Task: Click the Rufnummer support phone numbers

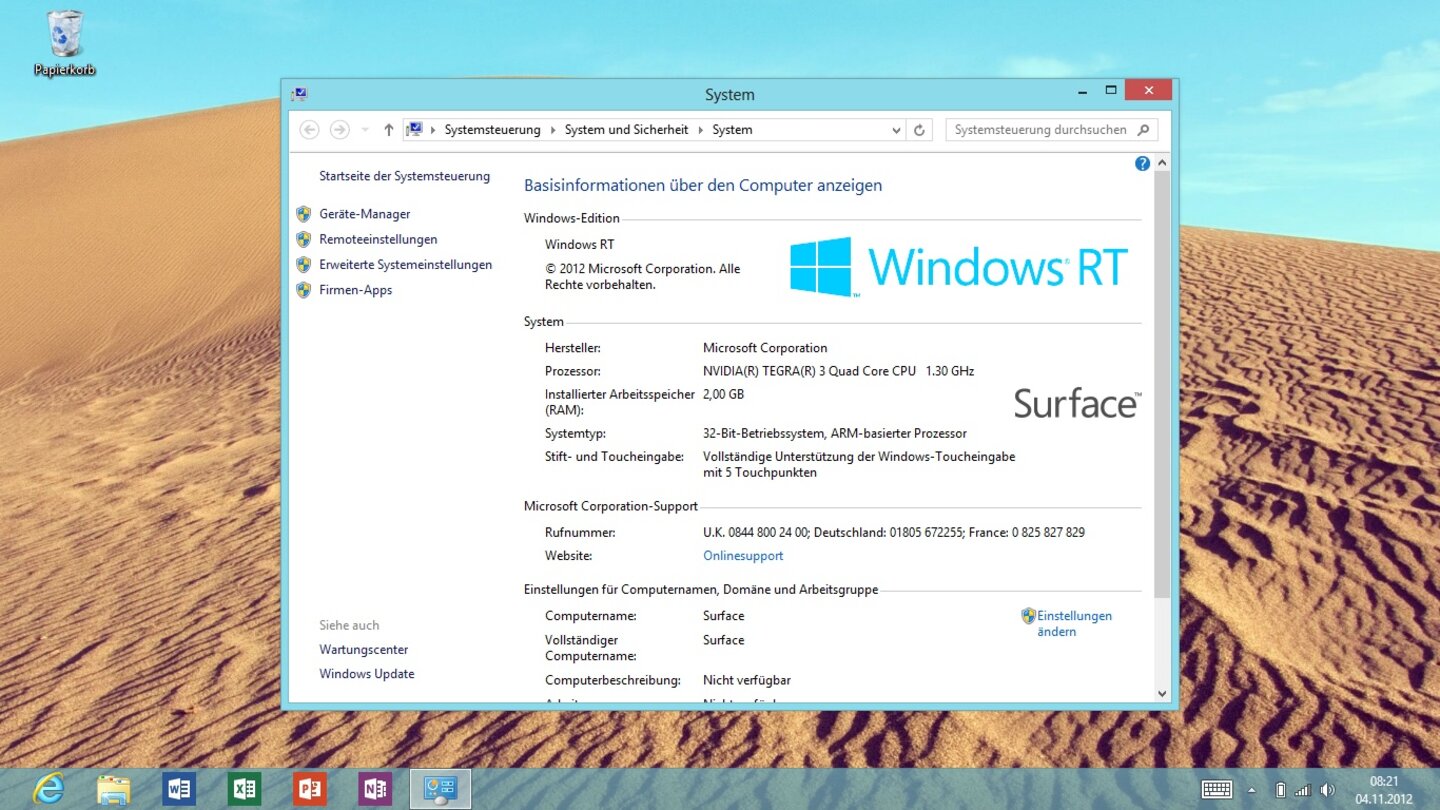Action: tap(894, 533)
